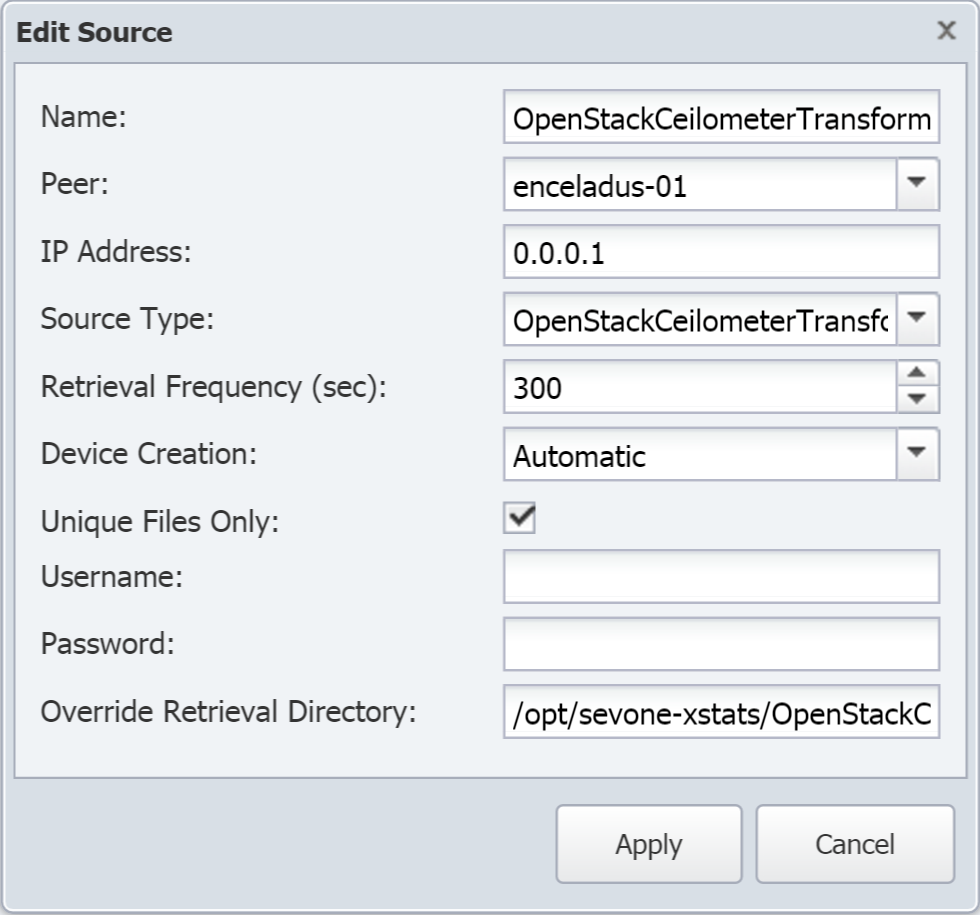This screenshot has height=915, width=980.
Task: Click the Name input field
Action: [721, 117]
